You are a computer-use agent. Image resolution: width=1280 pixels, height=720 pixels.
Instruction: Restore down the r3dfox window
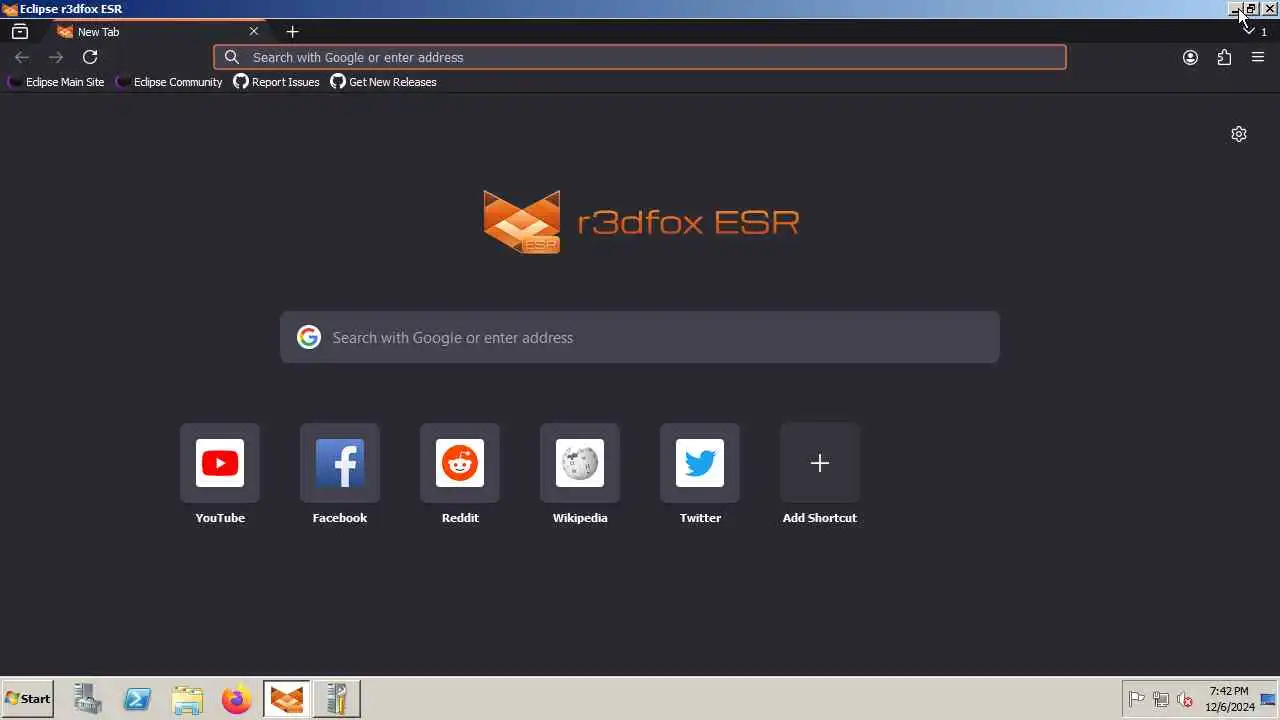(x=1251, y=9)
